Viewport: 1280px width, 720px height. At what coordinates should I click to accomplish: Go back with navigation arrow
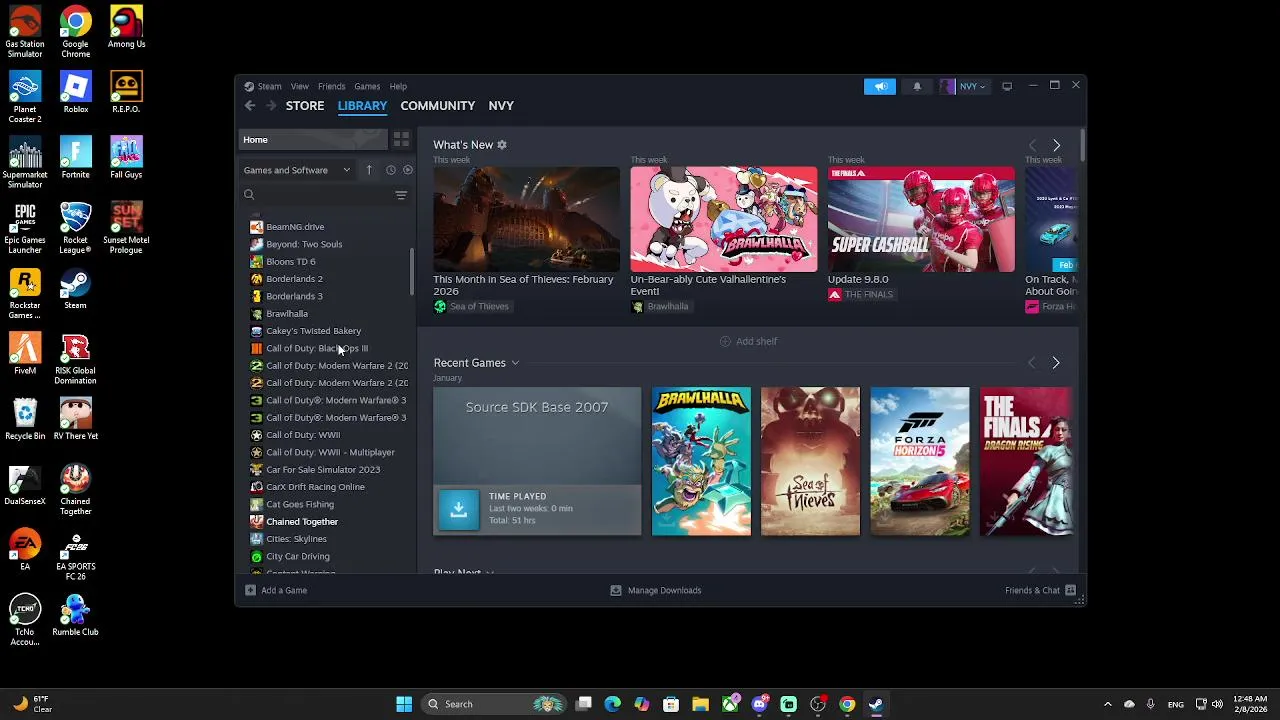point(250,106)
